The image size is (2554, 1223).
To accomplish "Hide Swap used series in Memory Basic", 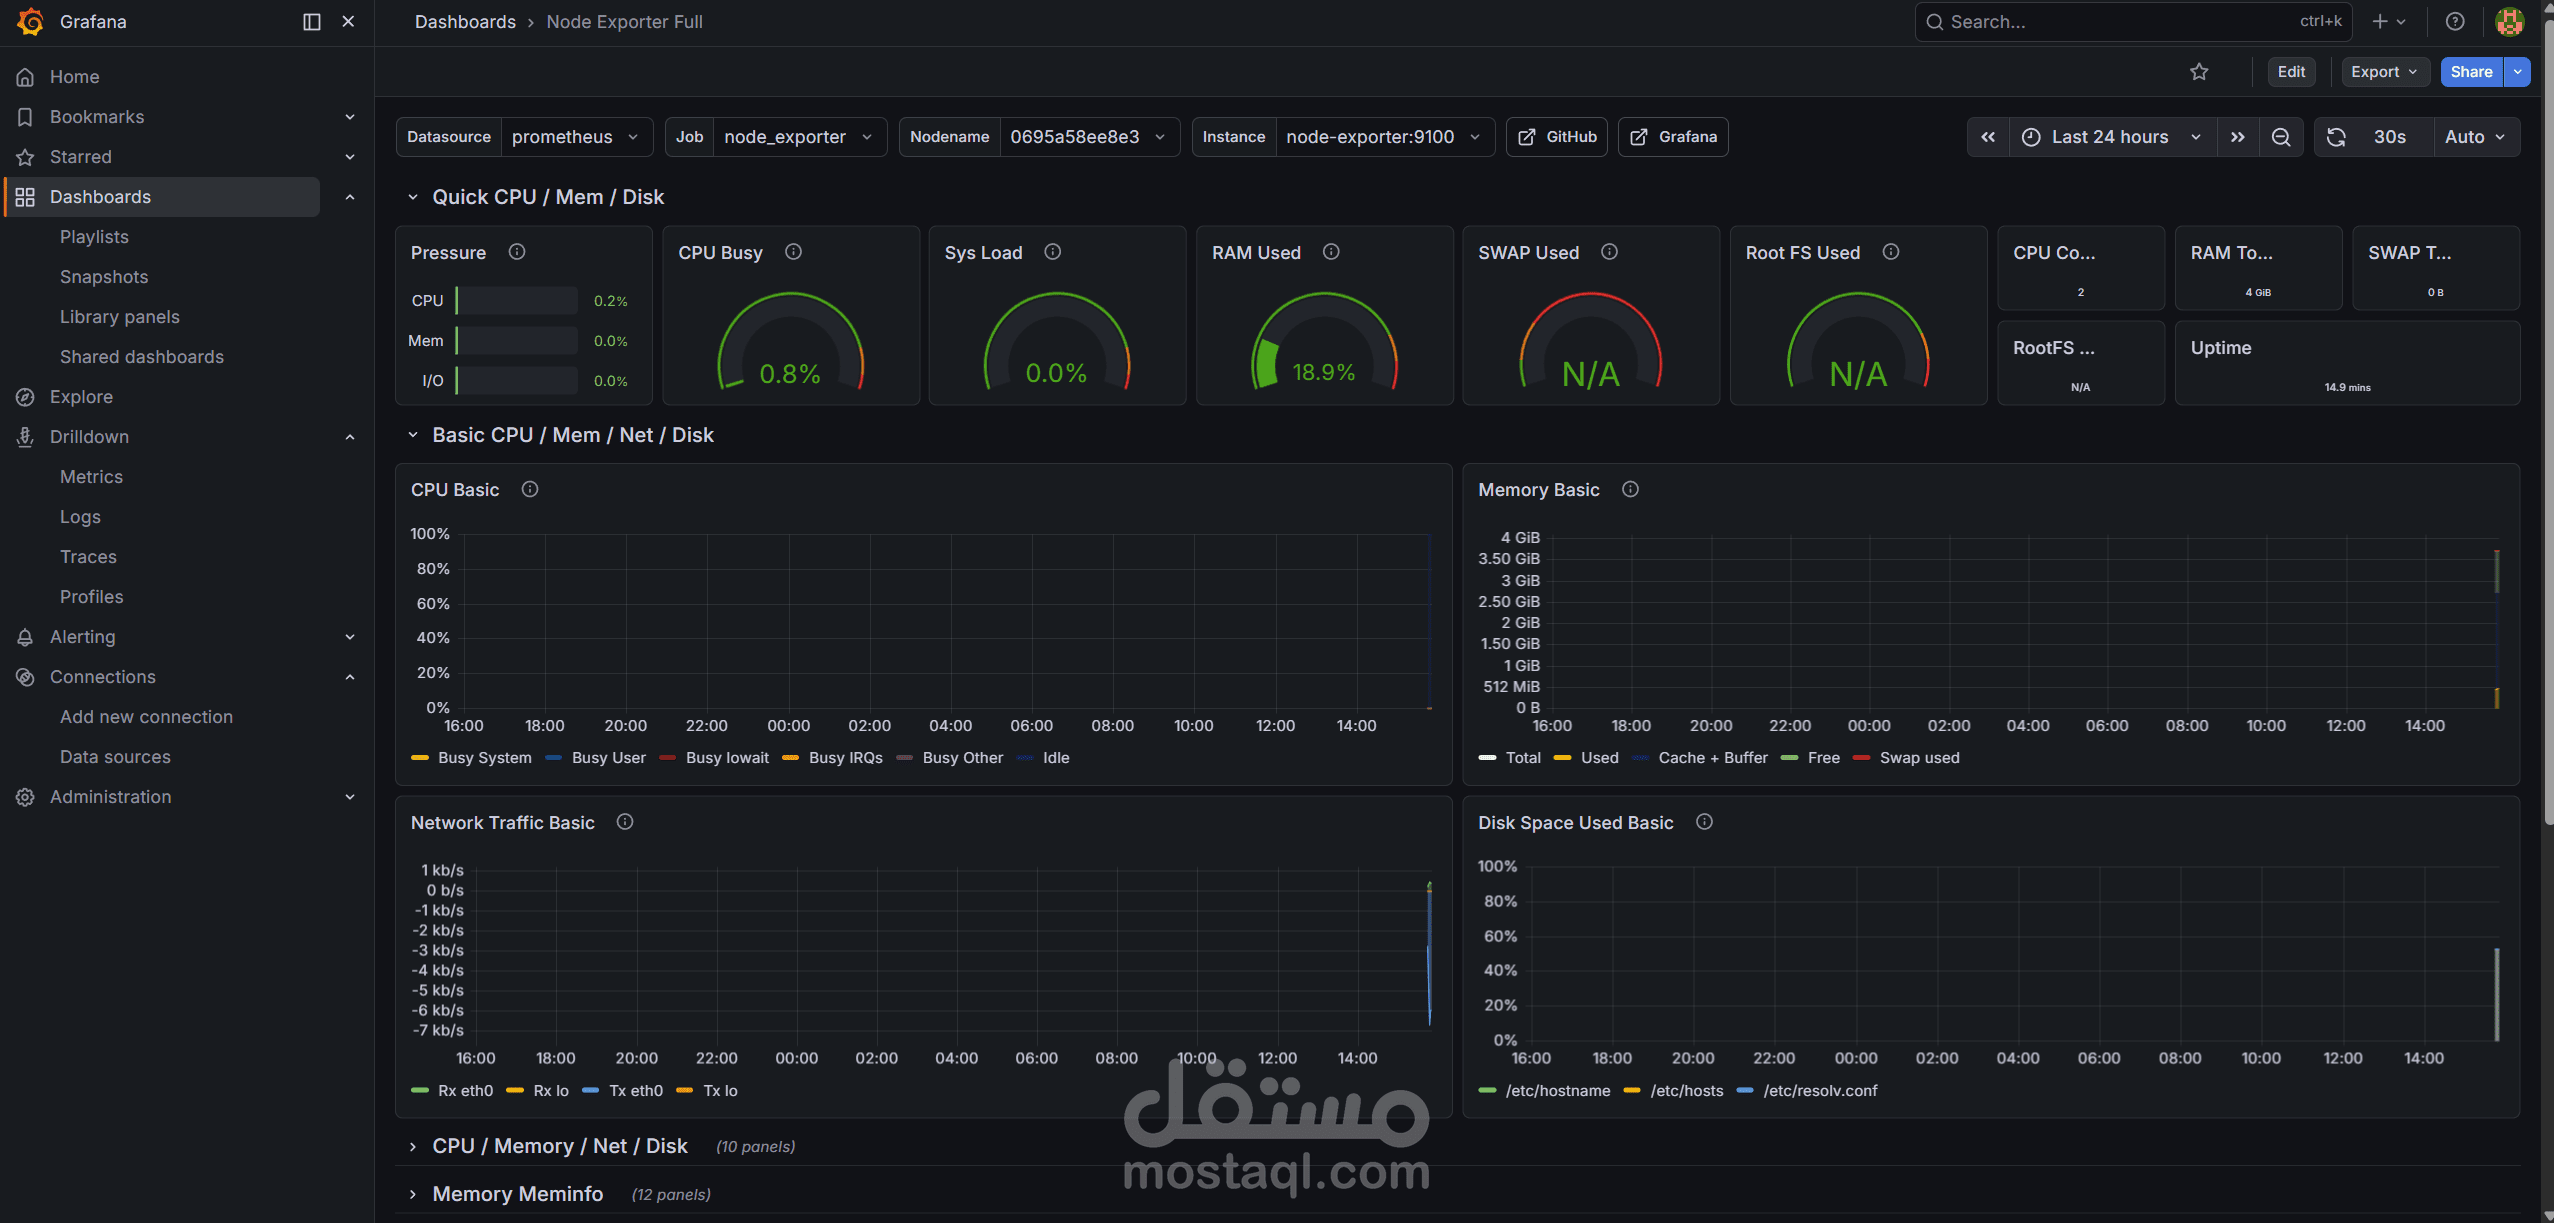I will pyautogui.click(x=1919, y=758).
